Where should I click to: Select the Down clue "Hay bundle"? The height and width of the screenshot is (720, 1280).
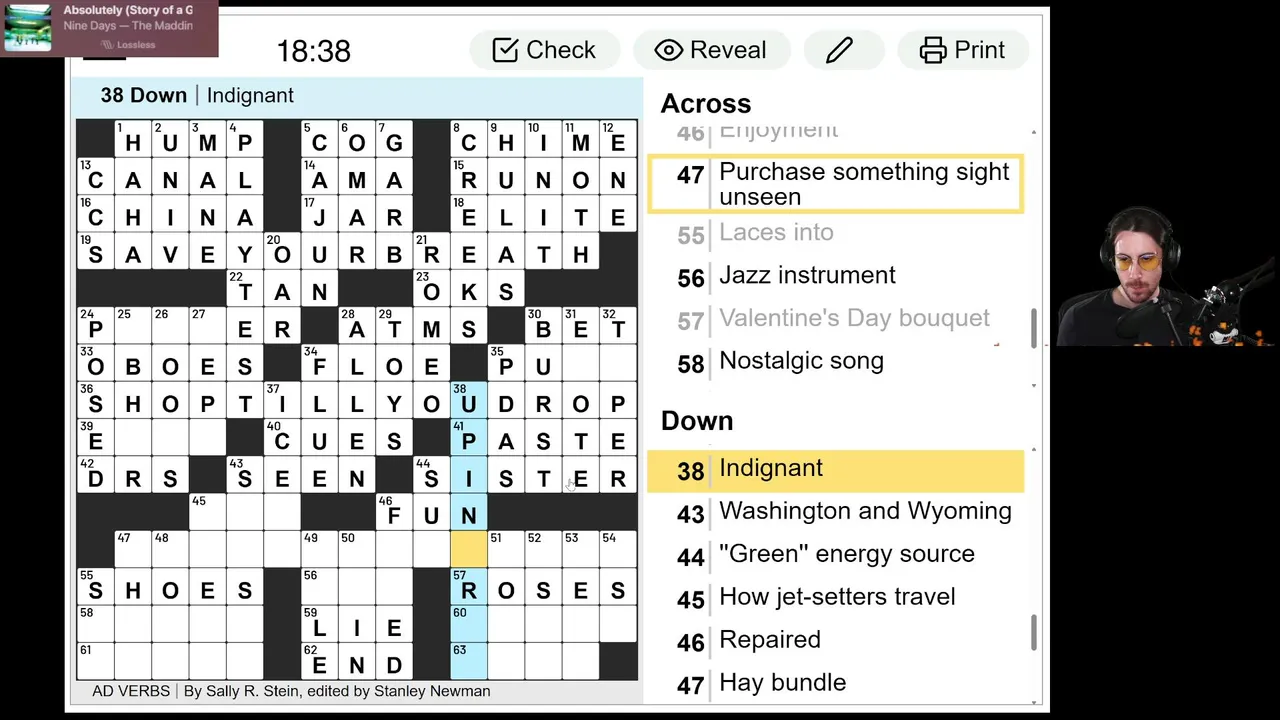[x=782, y=683]
